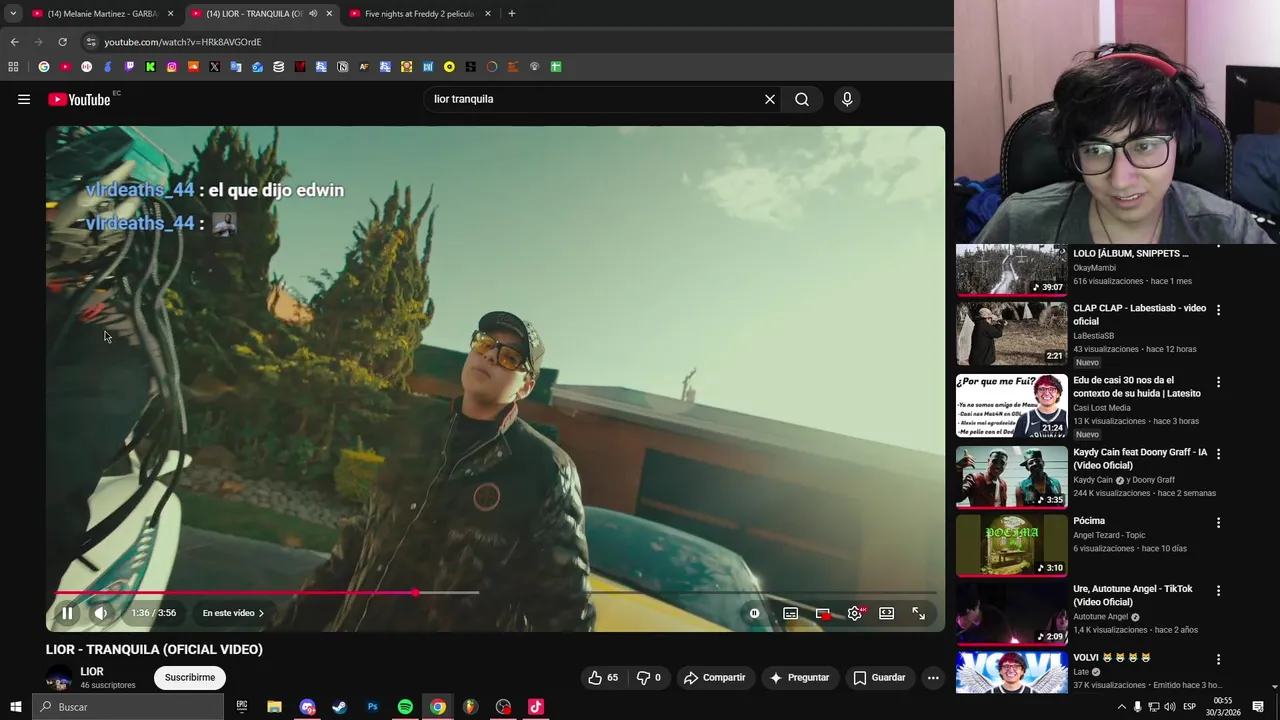Click the Compartir share button
The height and width of the screenshot is (720, 1280).
pyautogui.click(x=715, y=677)
